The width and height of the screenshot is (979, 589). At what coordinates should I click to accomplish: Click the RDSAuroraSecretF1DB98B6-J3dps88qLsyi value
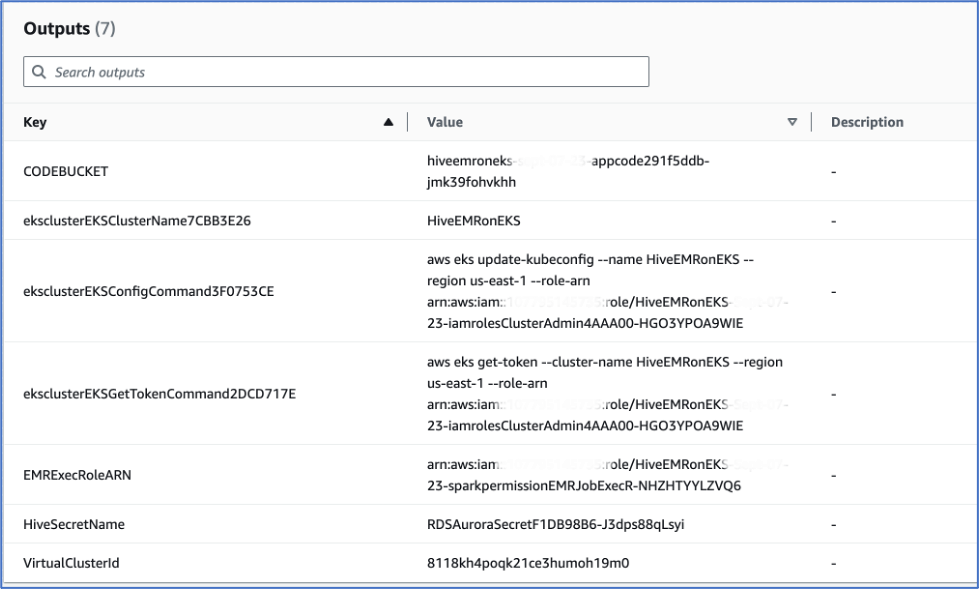click(556, 524)
